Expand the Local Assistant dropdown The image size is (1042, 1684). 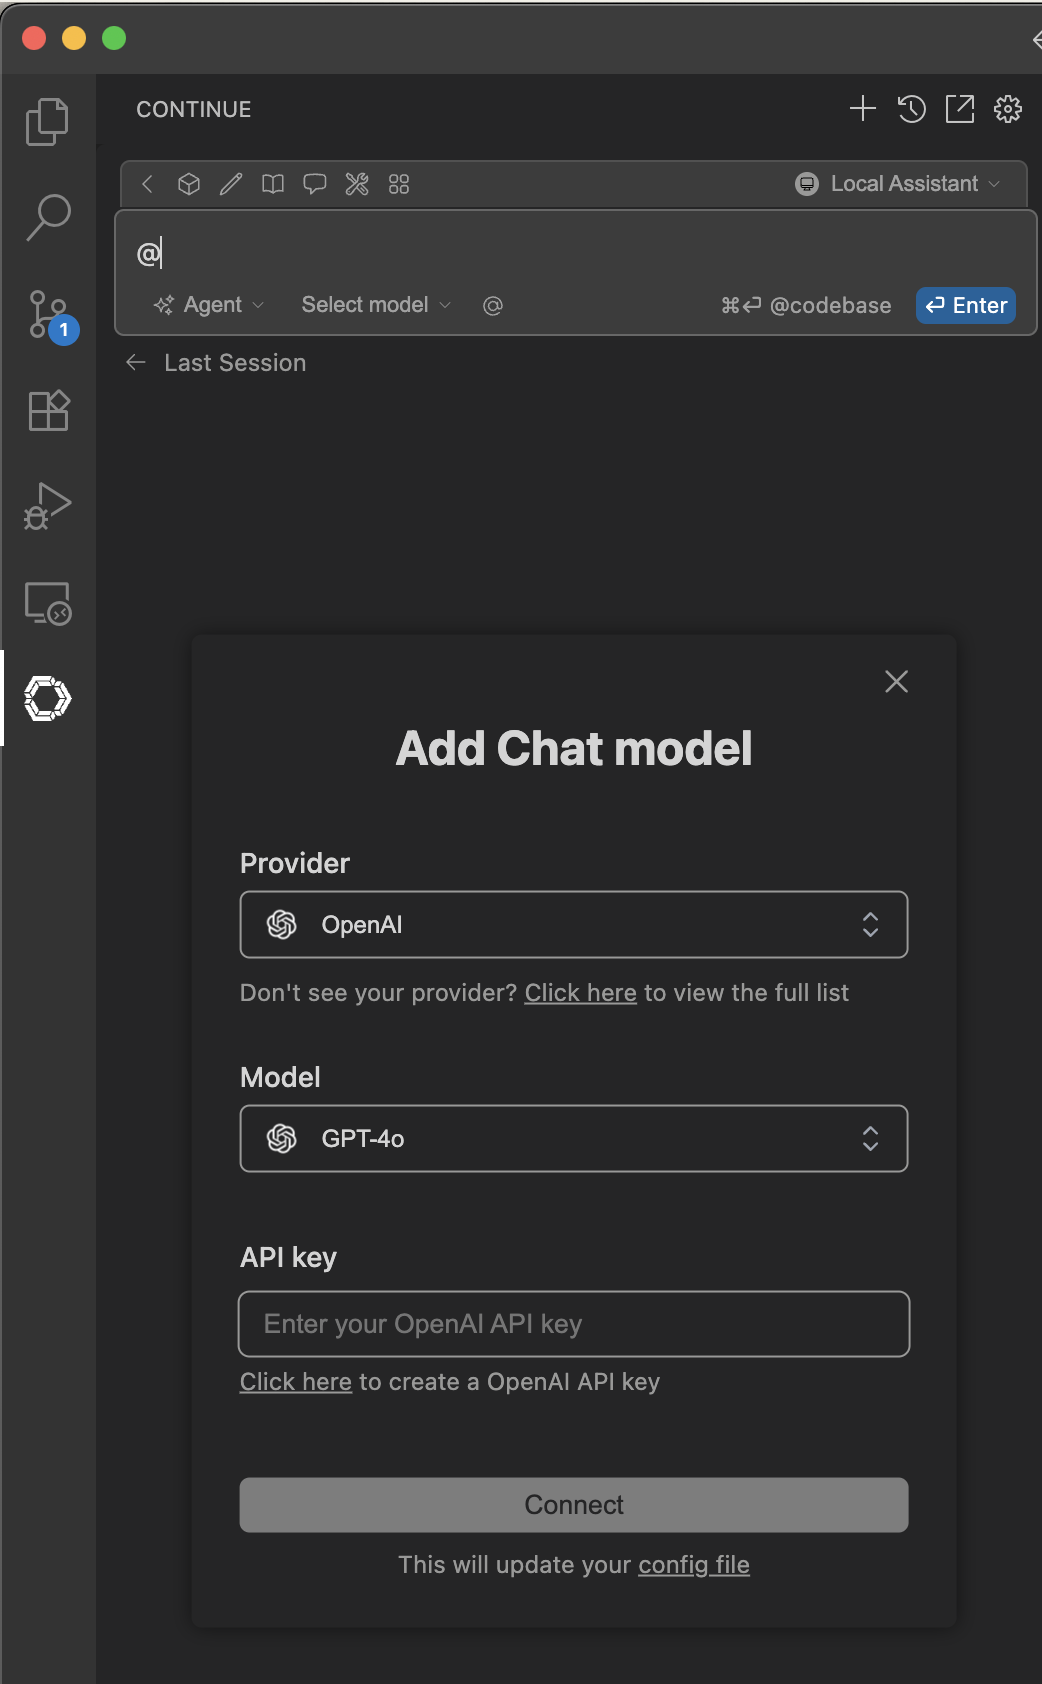[x=898, y=184]
